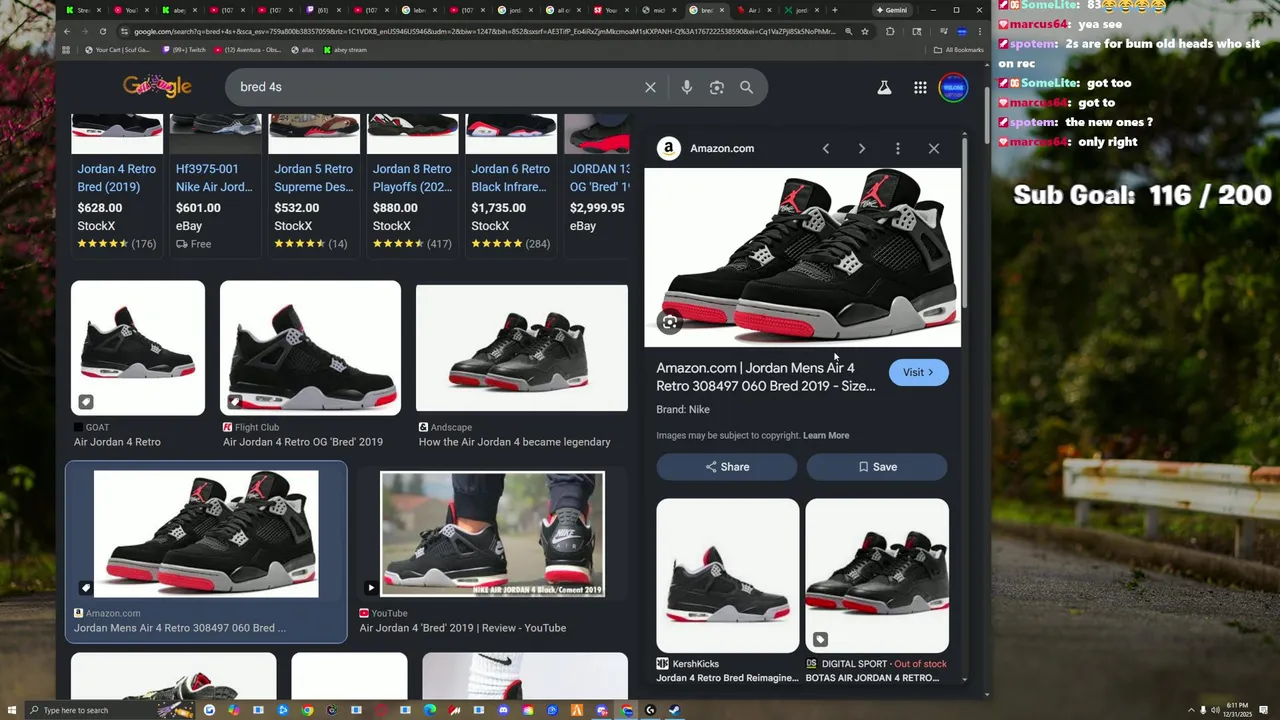
Task: Start a voice search with the microphone icon
Action: tap(686, 87)
